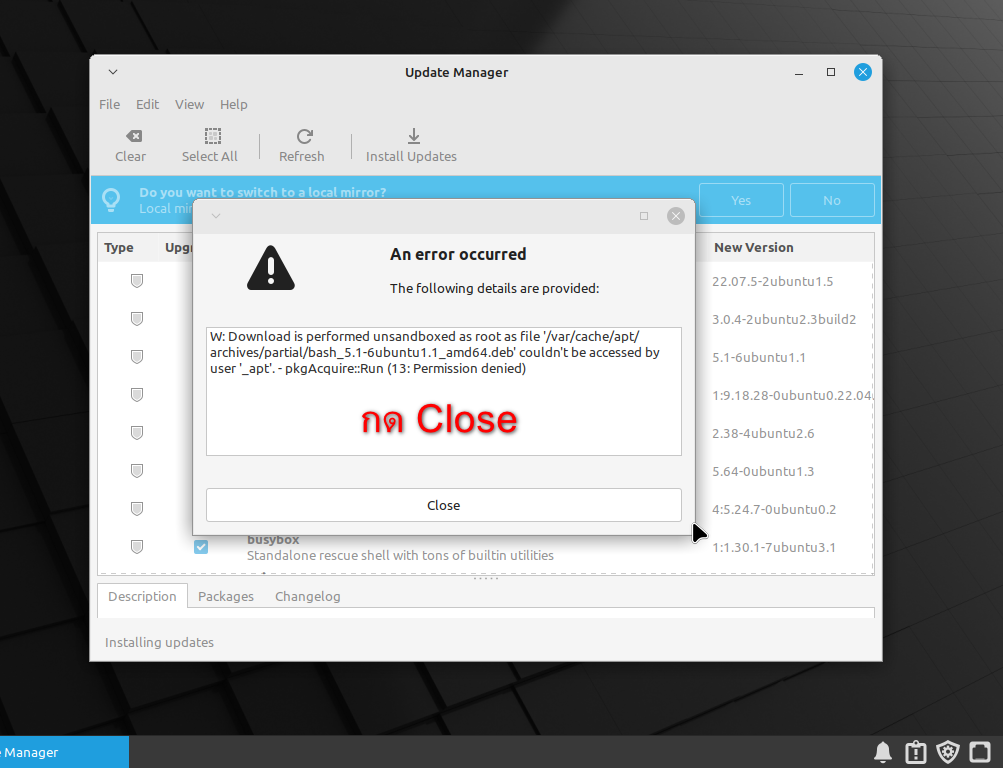Click Close button in error dialog

click(x=444, y=505)
